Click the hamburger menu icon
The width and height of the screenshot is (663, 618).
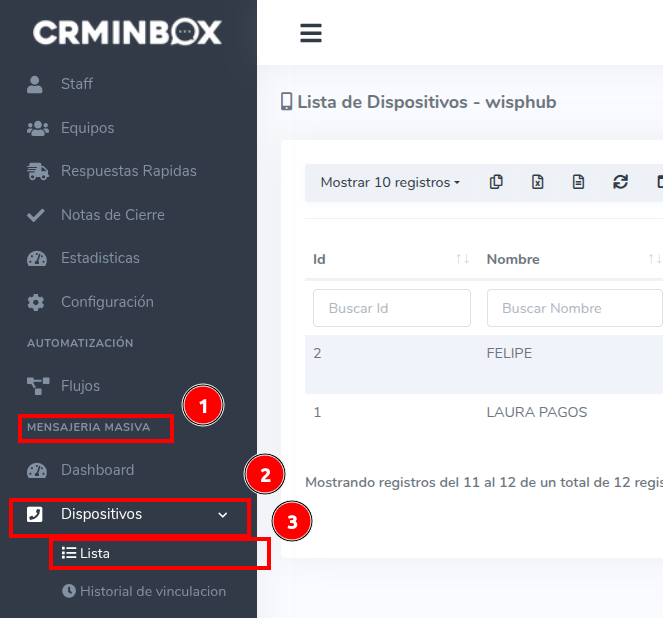tap(311, 33)
